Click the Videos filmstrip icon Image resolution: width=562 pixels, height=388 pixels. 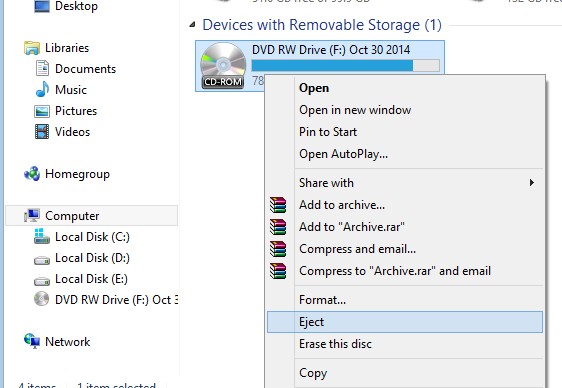tap(42, 131)
